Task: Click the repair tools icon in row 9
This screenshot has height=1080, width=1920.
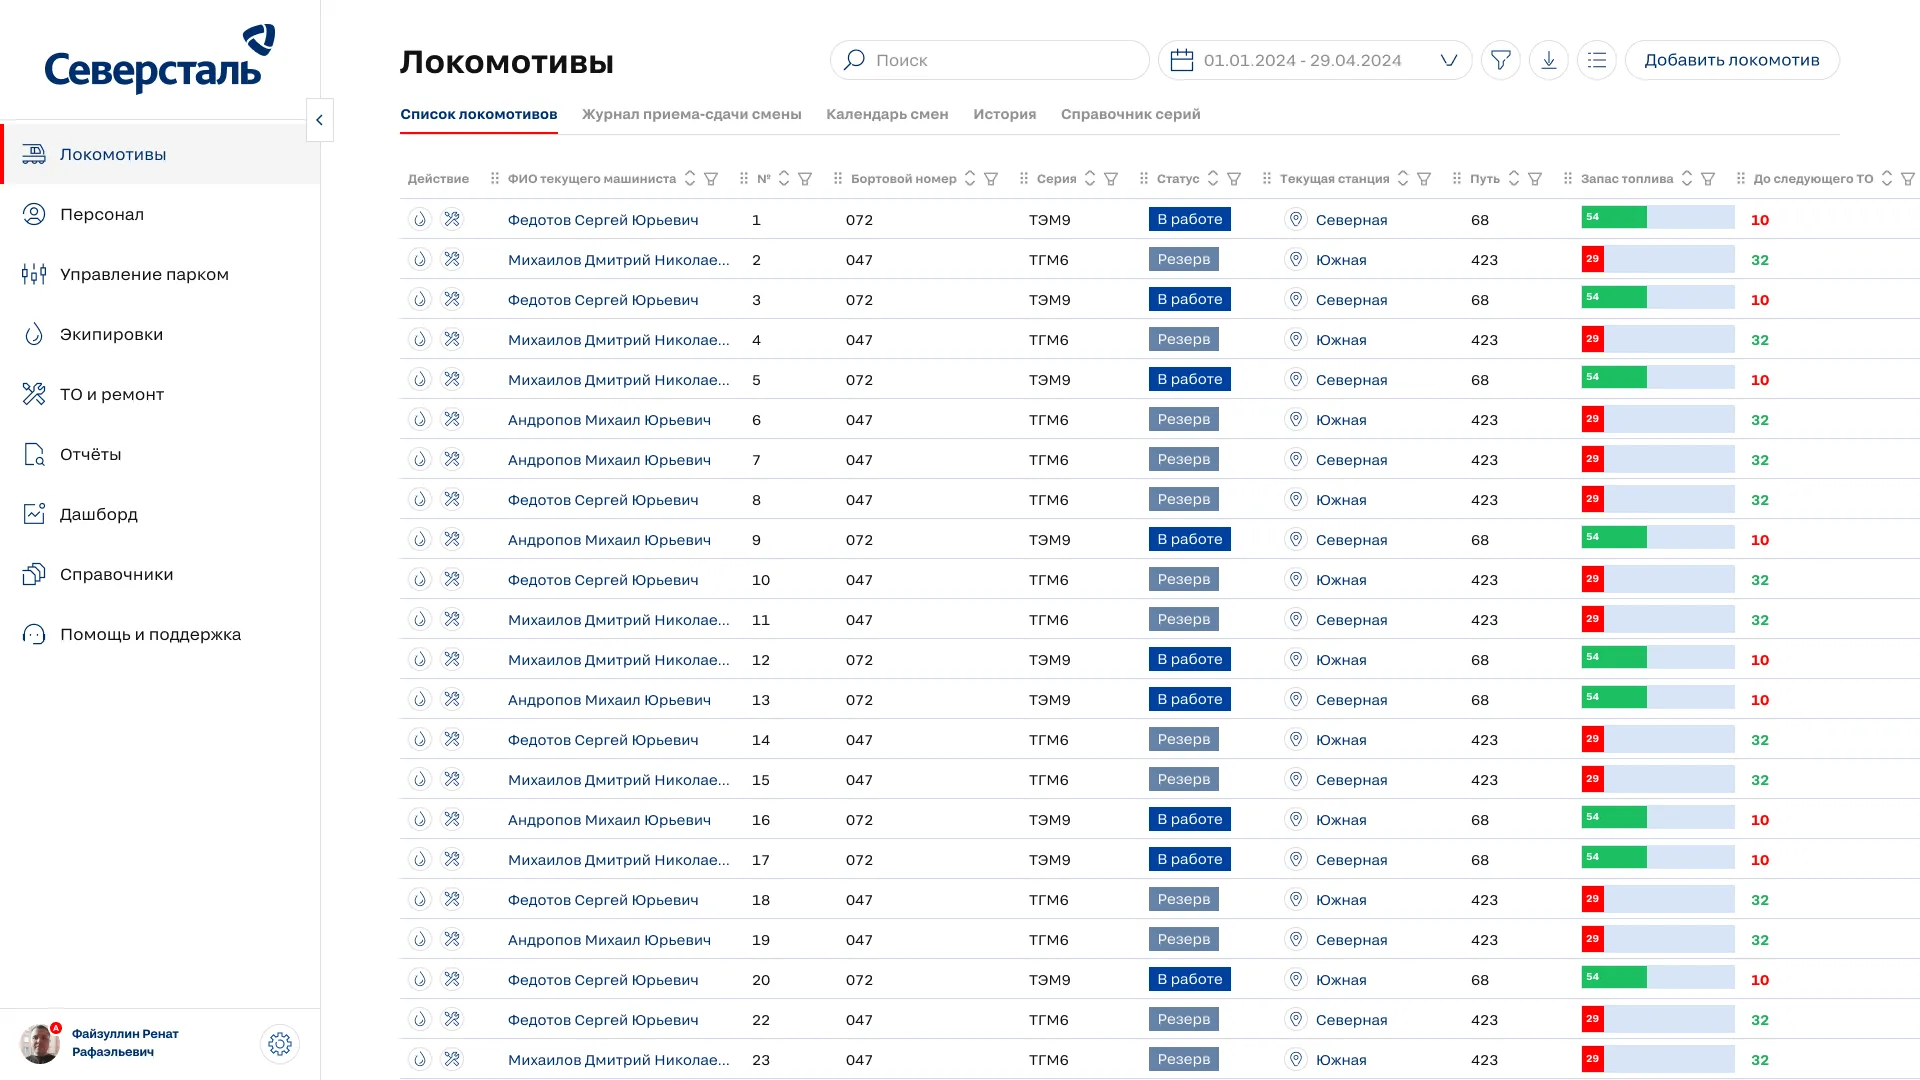Action: coord(452,539)
